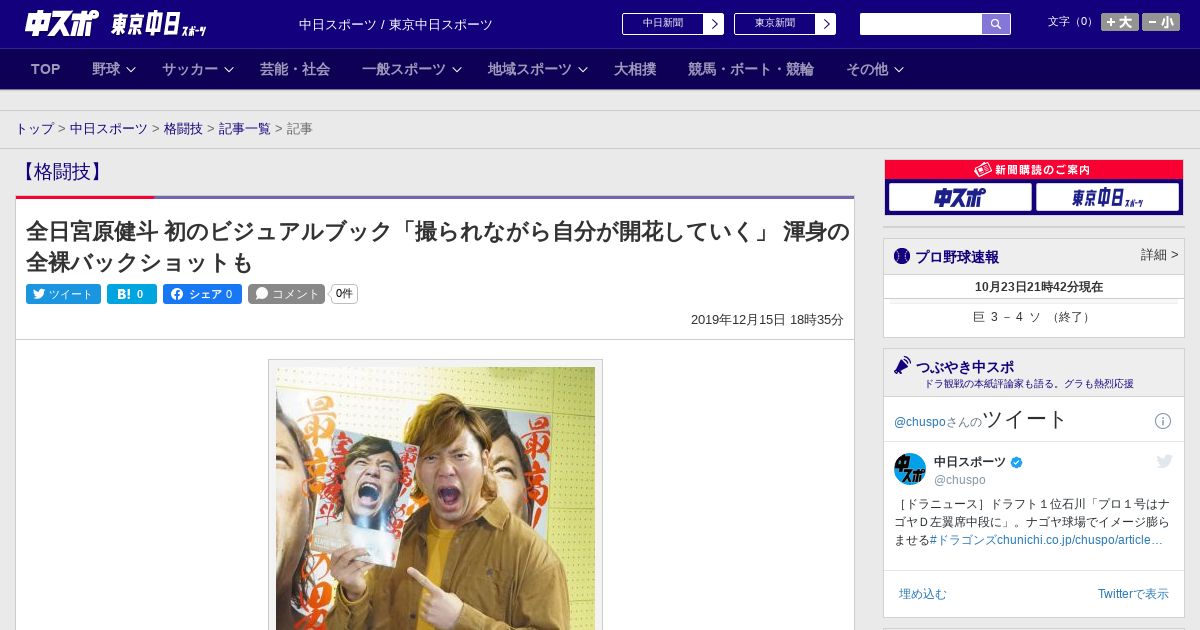Expand the その他 menu chevron

[899, 70]
